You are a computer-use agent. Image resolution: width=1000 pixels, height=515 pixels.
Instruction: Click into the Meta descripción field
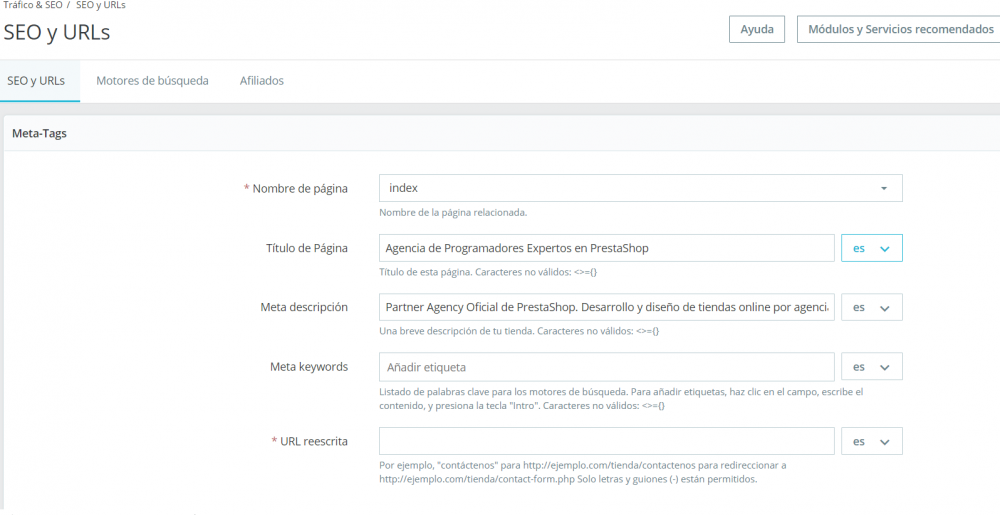tap(606, 308)
